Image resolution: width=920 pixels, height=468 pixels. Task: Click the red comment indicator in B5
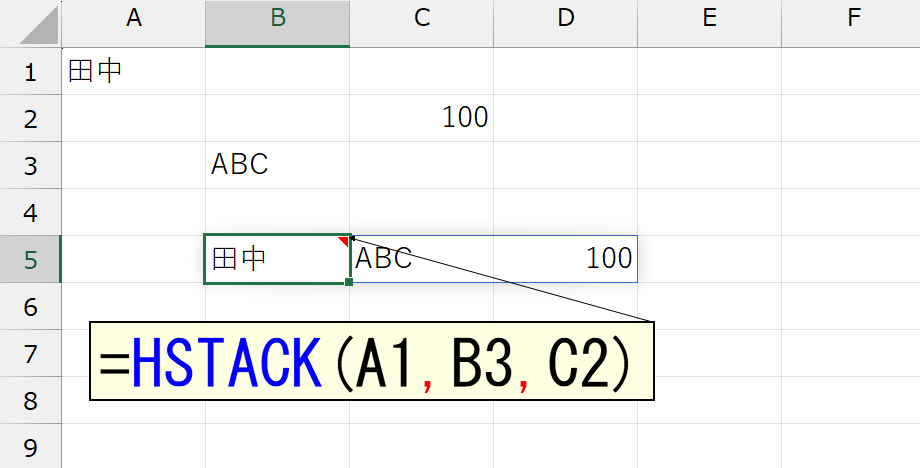344,240
